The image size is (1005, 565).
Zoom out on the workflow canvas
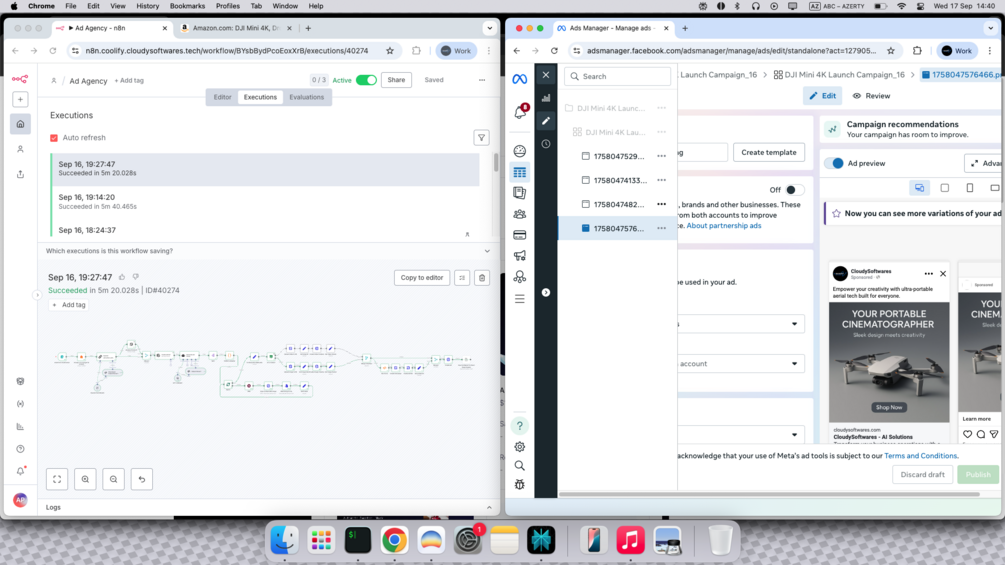113,479
